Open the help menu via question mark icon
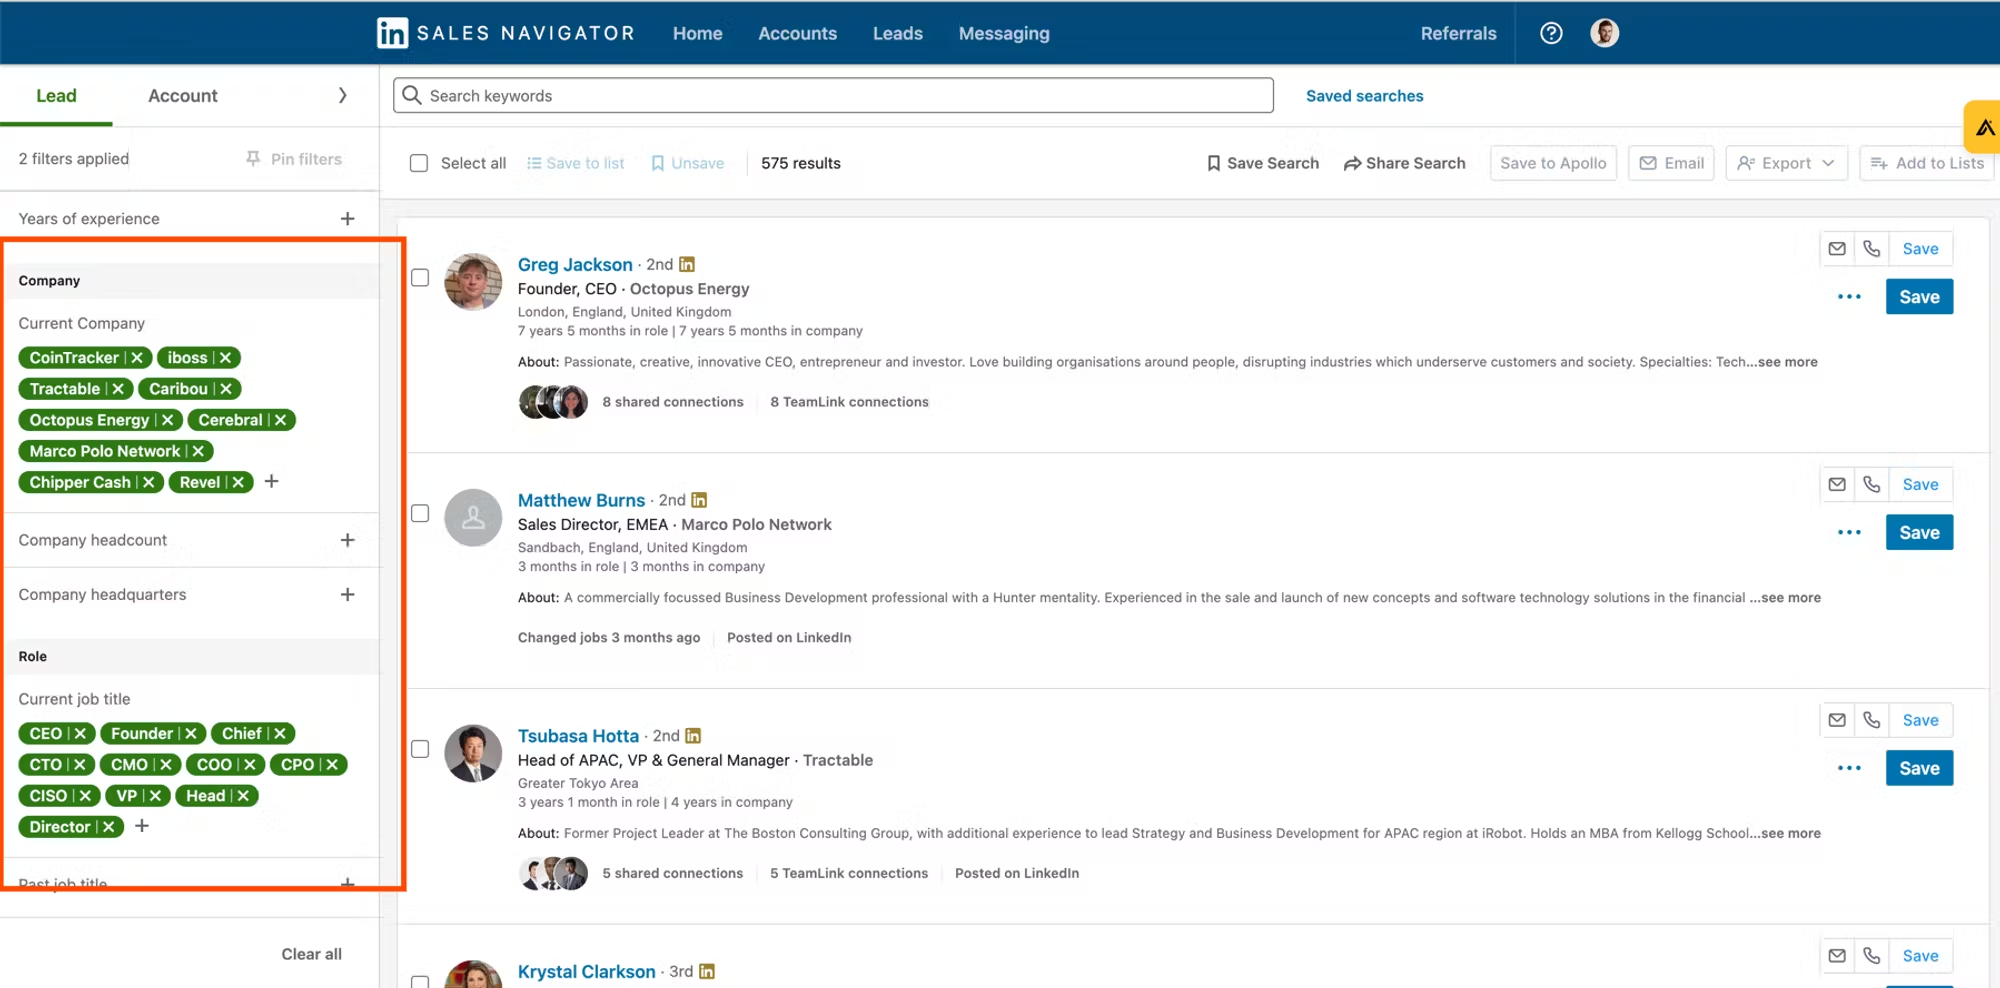 tap(1551, 33)
